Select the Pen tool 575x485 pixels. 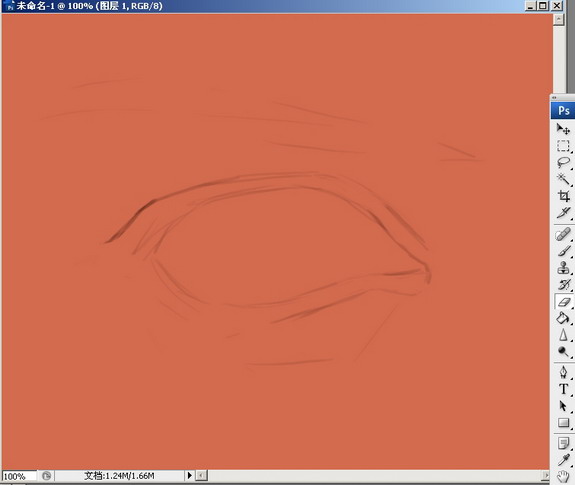(x=563, y=372)
